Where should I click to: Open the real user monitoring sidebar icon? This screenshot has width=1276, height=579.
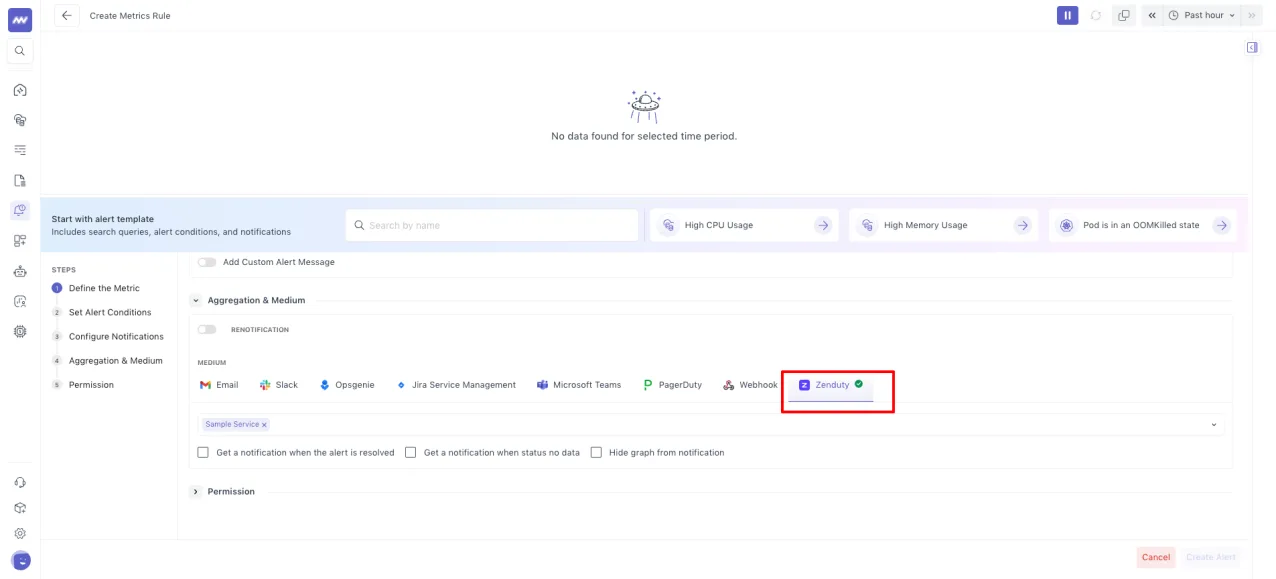point(20,301)
